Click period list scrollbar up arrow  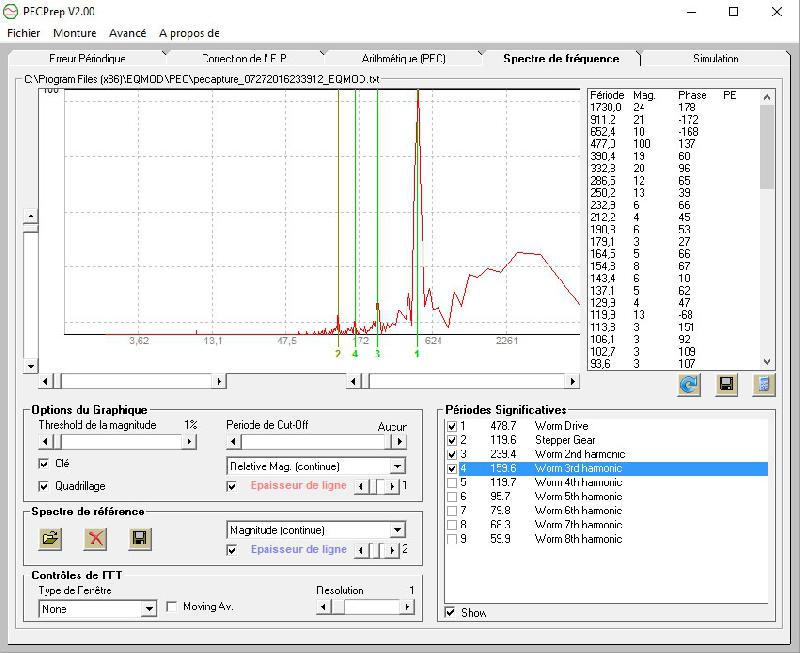click(767, 97)
